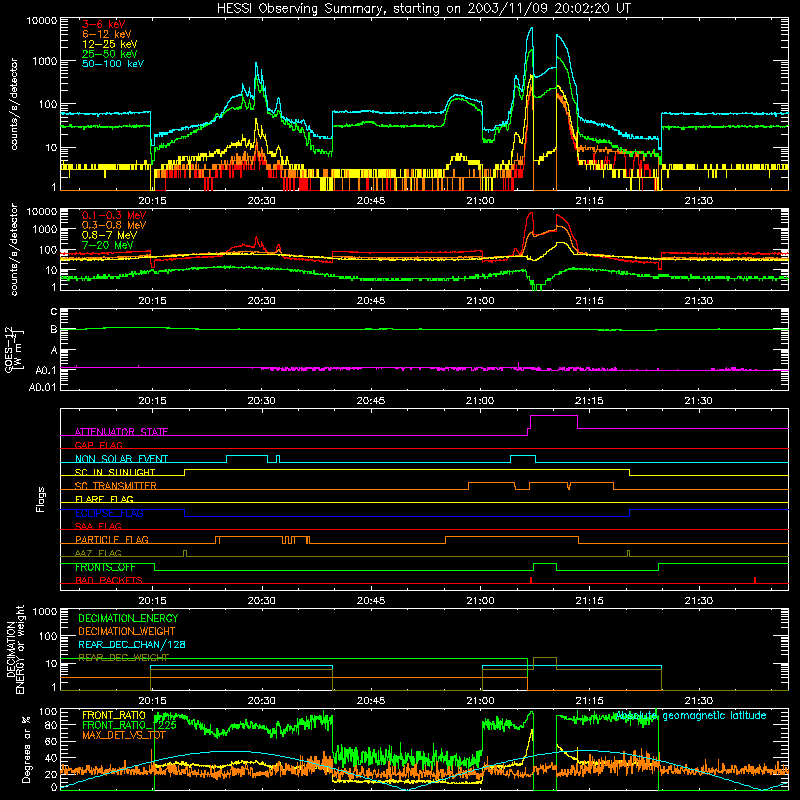The image size is (800, 800).
Task: Click the 'Degrees or %' axis label
Action: pyautogui.click(x=26, y=750)
